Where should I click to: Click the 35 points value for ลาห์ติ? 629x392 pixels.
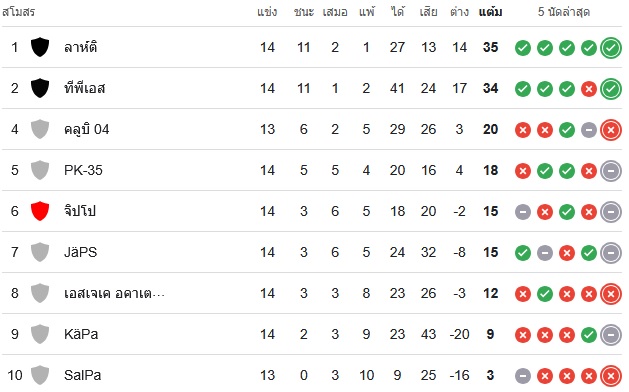coord(490,47)
